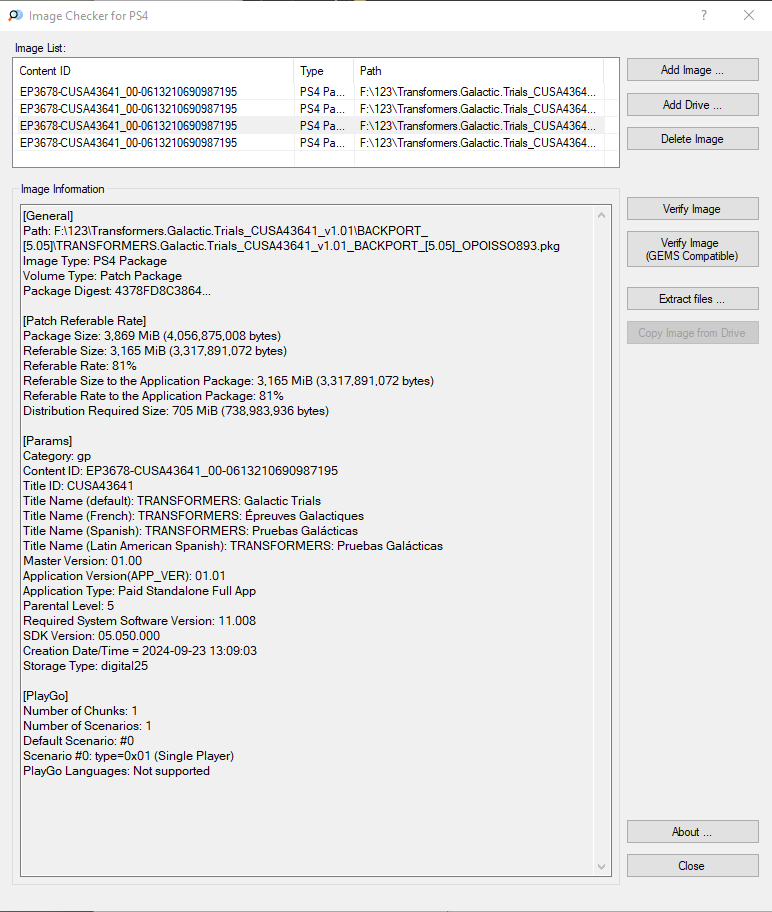772x912 pixels.
Task: Click the "Number of Chunks: 1" line
Action: click(x=80, y=711)
